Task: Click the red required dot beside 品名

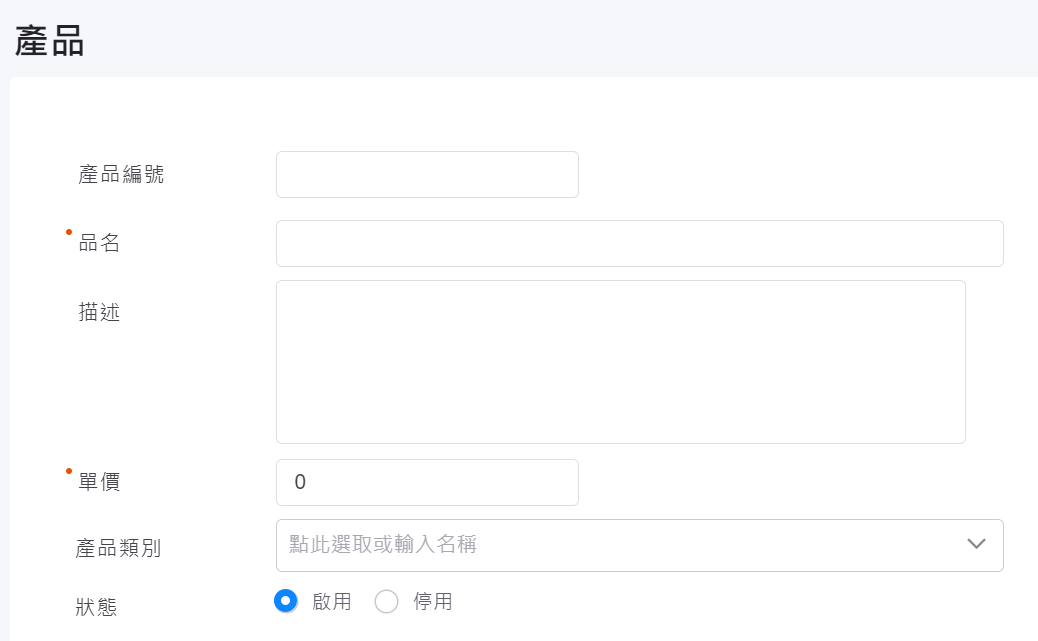Action: click(69, 233)
